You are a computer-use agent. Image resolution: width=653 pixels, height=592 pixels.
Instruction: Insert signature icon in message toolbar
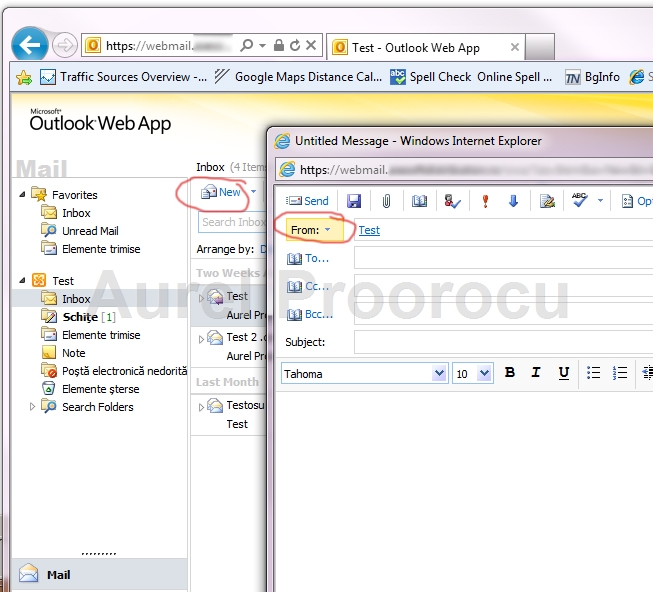click(547, 201)
